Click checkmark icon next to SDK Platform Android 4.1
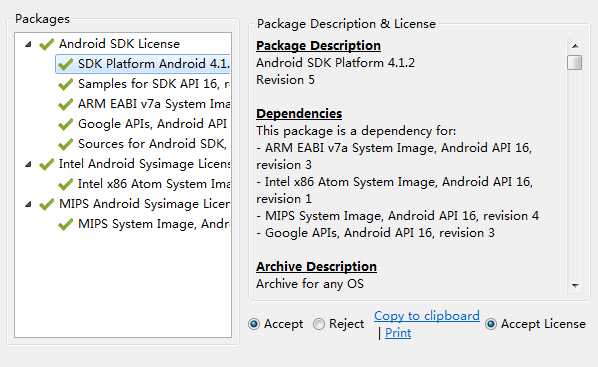Image resolution: width=598 pixels, height=367 pixels. 66,64
